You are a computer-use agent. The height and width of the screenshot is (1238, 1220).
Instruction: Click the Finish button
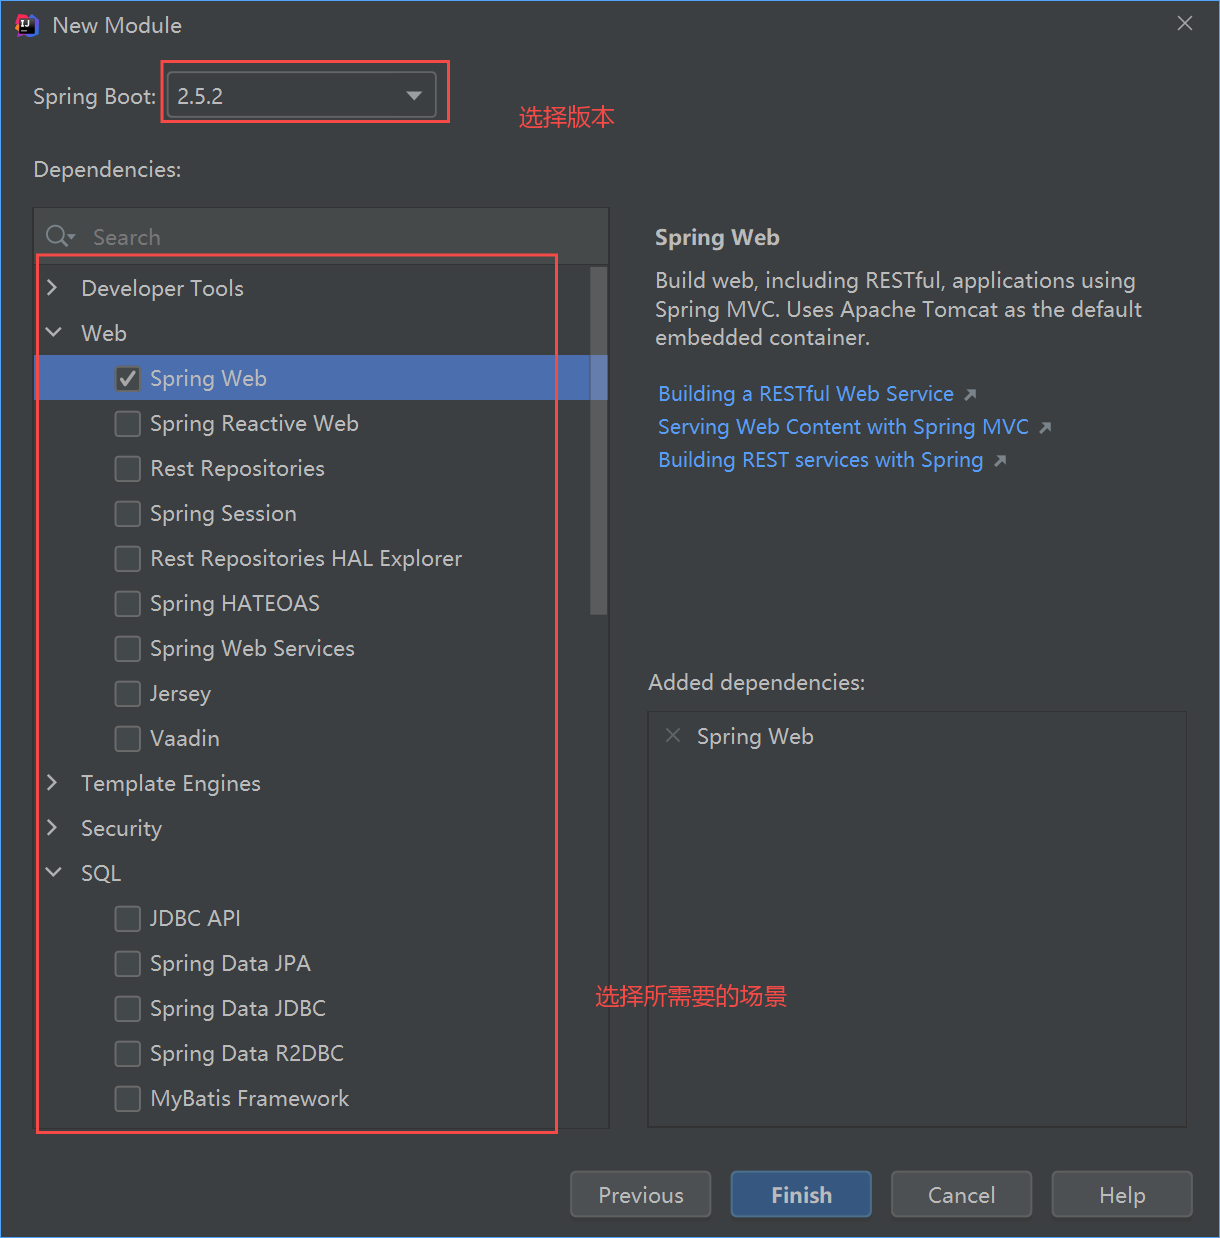[x=801, y=1194]
